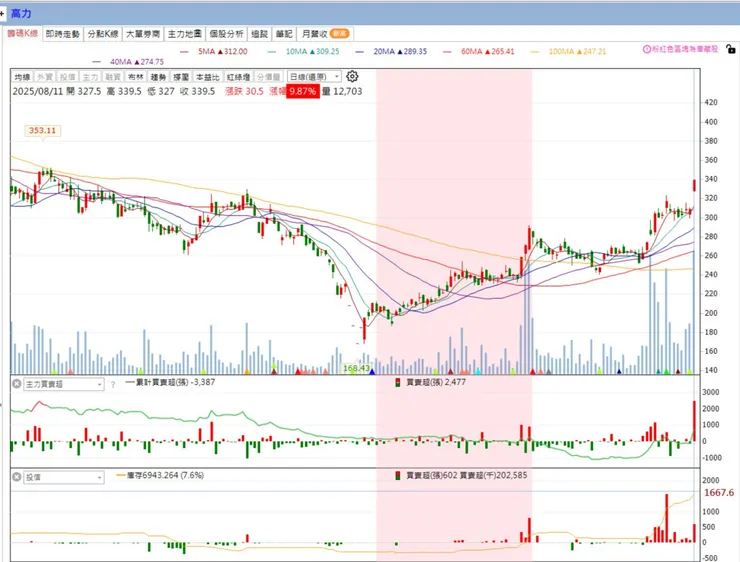This screenshot has height=562, width=740.
Task: Toggle the 分價量 overlay button
Action: [x=269, y=77]
